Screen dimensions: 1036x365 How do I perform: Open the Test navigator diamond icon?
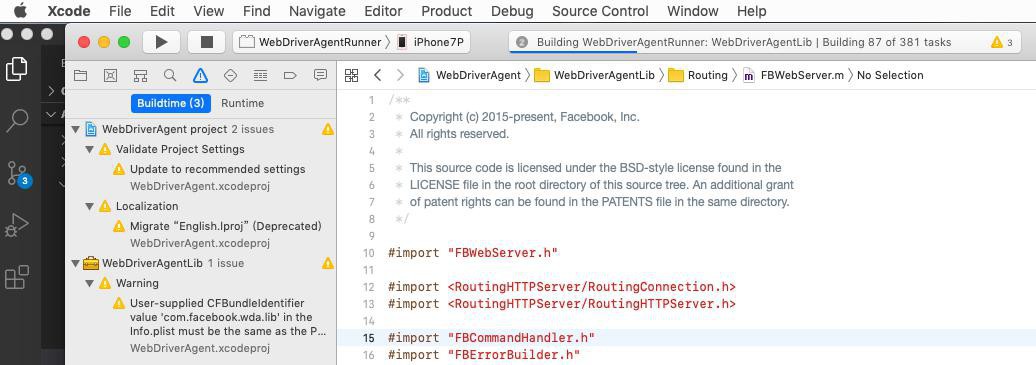click(x=231, y=75)
